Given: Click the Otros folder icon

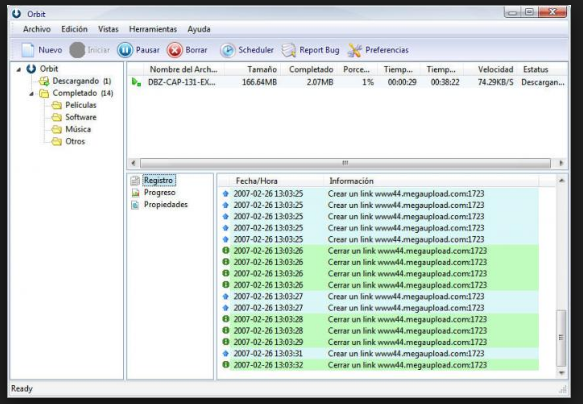Looking at the screenshot, I should click(57, 142).
